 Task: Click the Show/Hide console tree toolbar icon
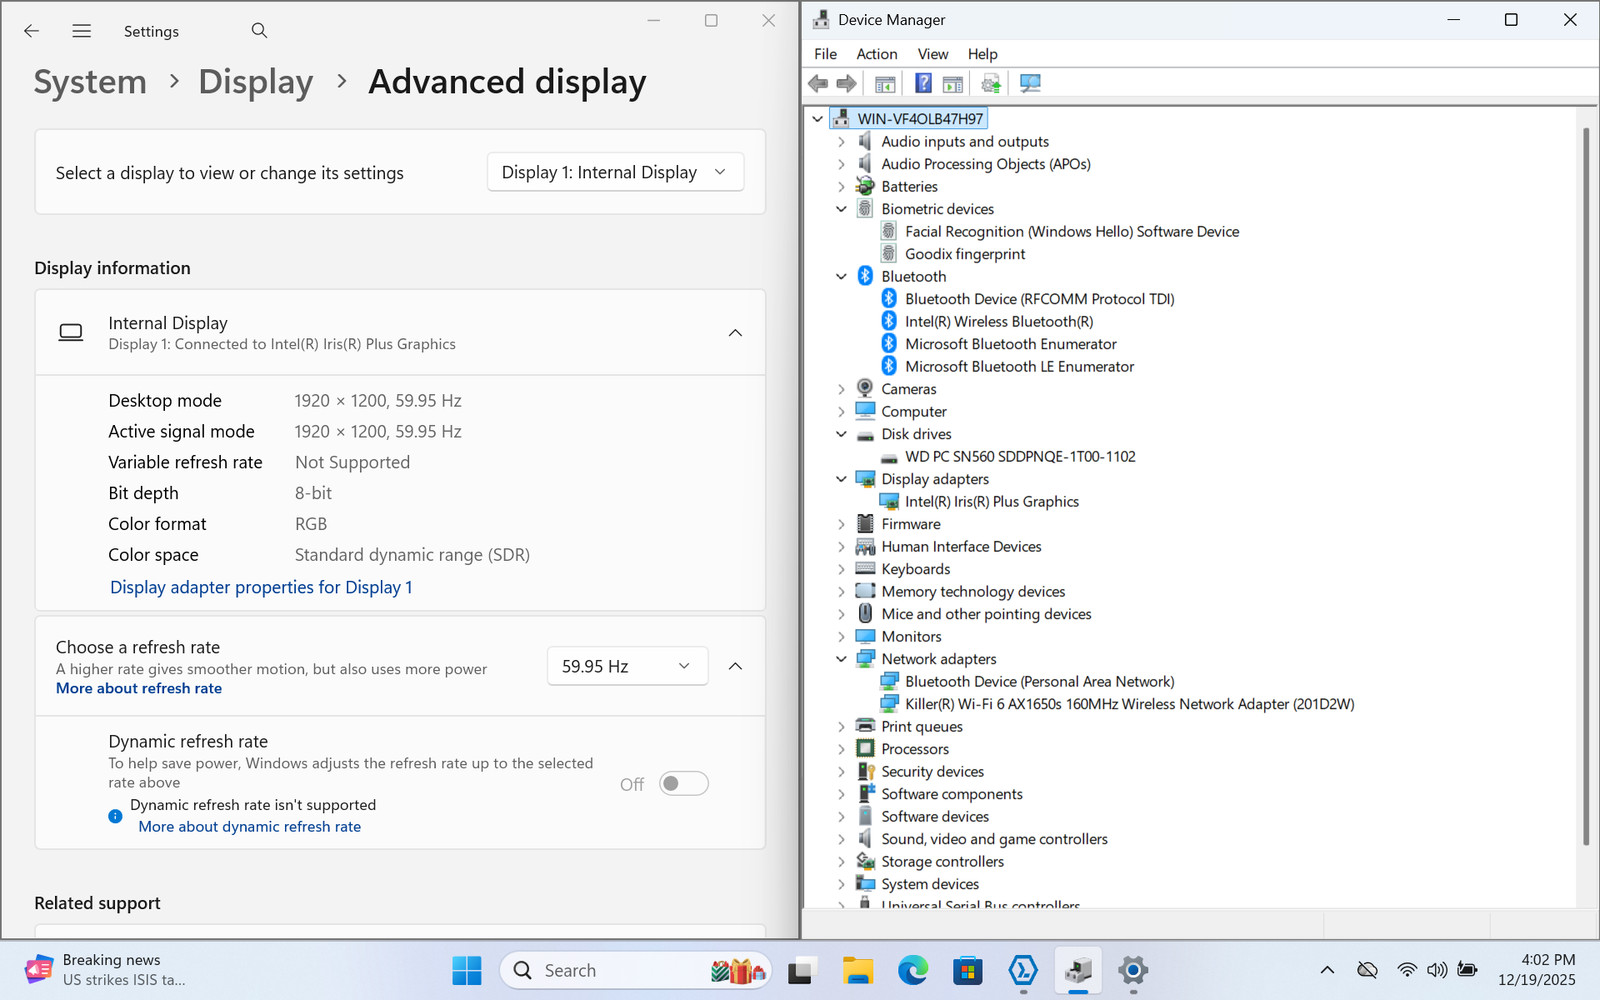(885, 84)
